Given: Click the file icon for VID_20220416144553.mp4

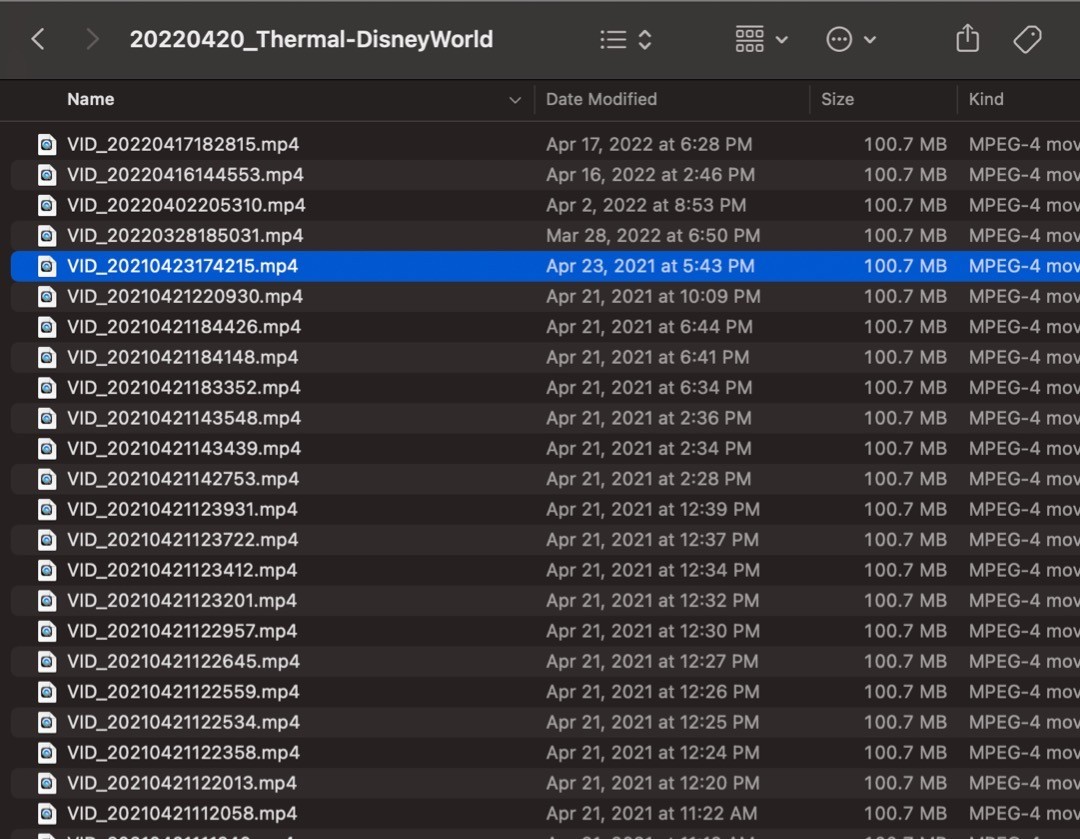Looking at the screenshot, I should [x=47, y=174].
